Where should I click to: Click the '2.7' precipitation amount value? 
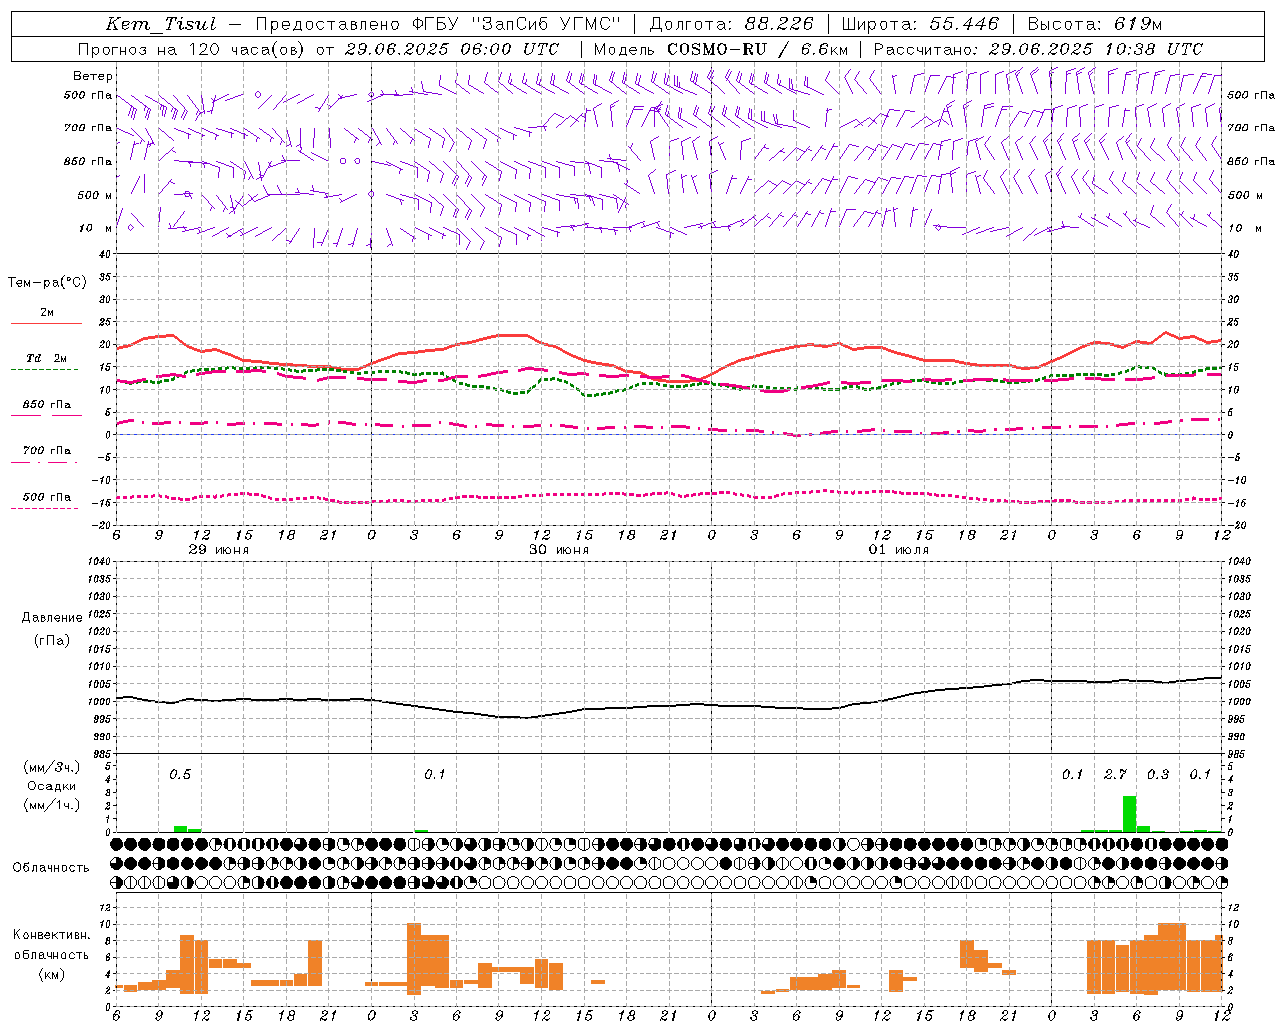tap(1115, 774)
